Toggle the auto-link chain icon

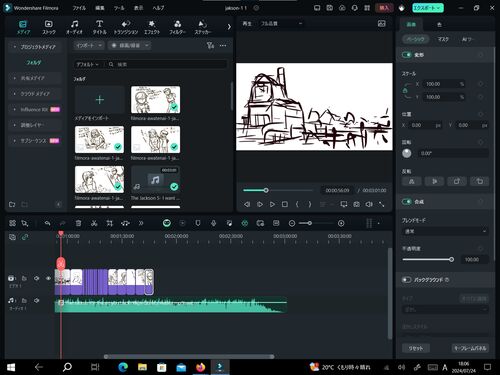[x=25, y=237]
